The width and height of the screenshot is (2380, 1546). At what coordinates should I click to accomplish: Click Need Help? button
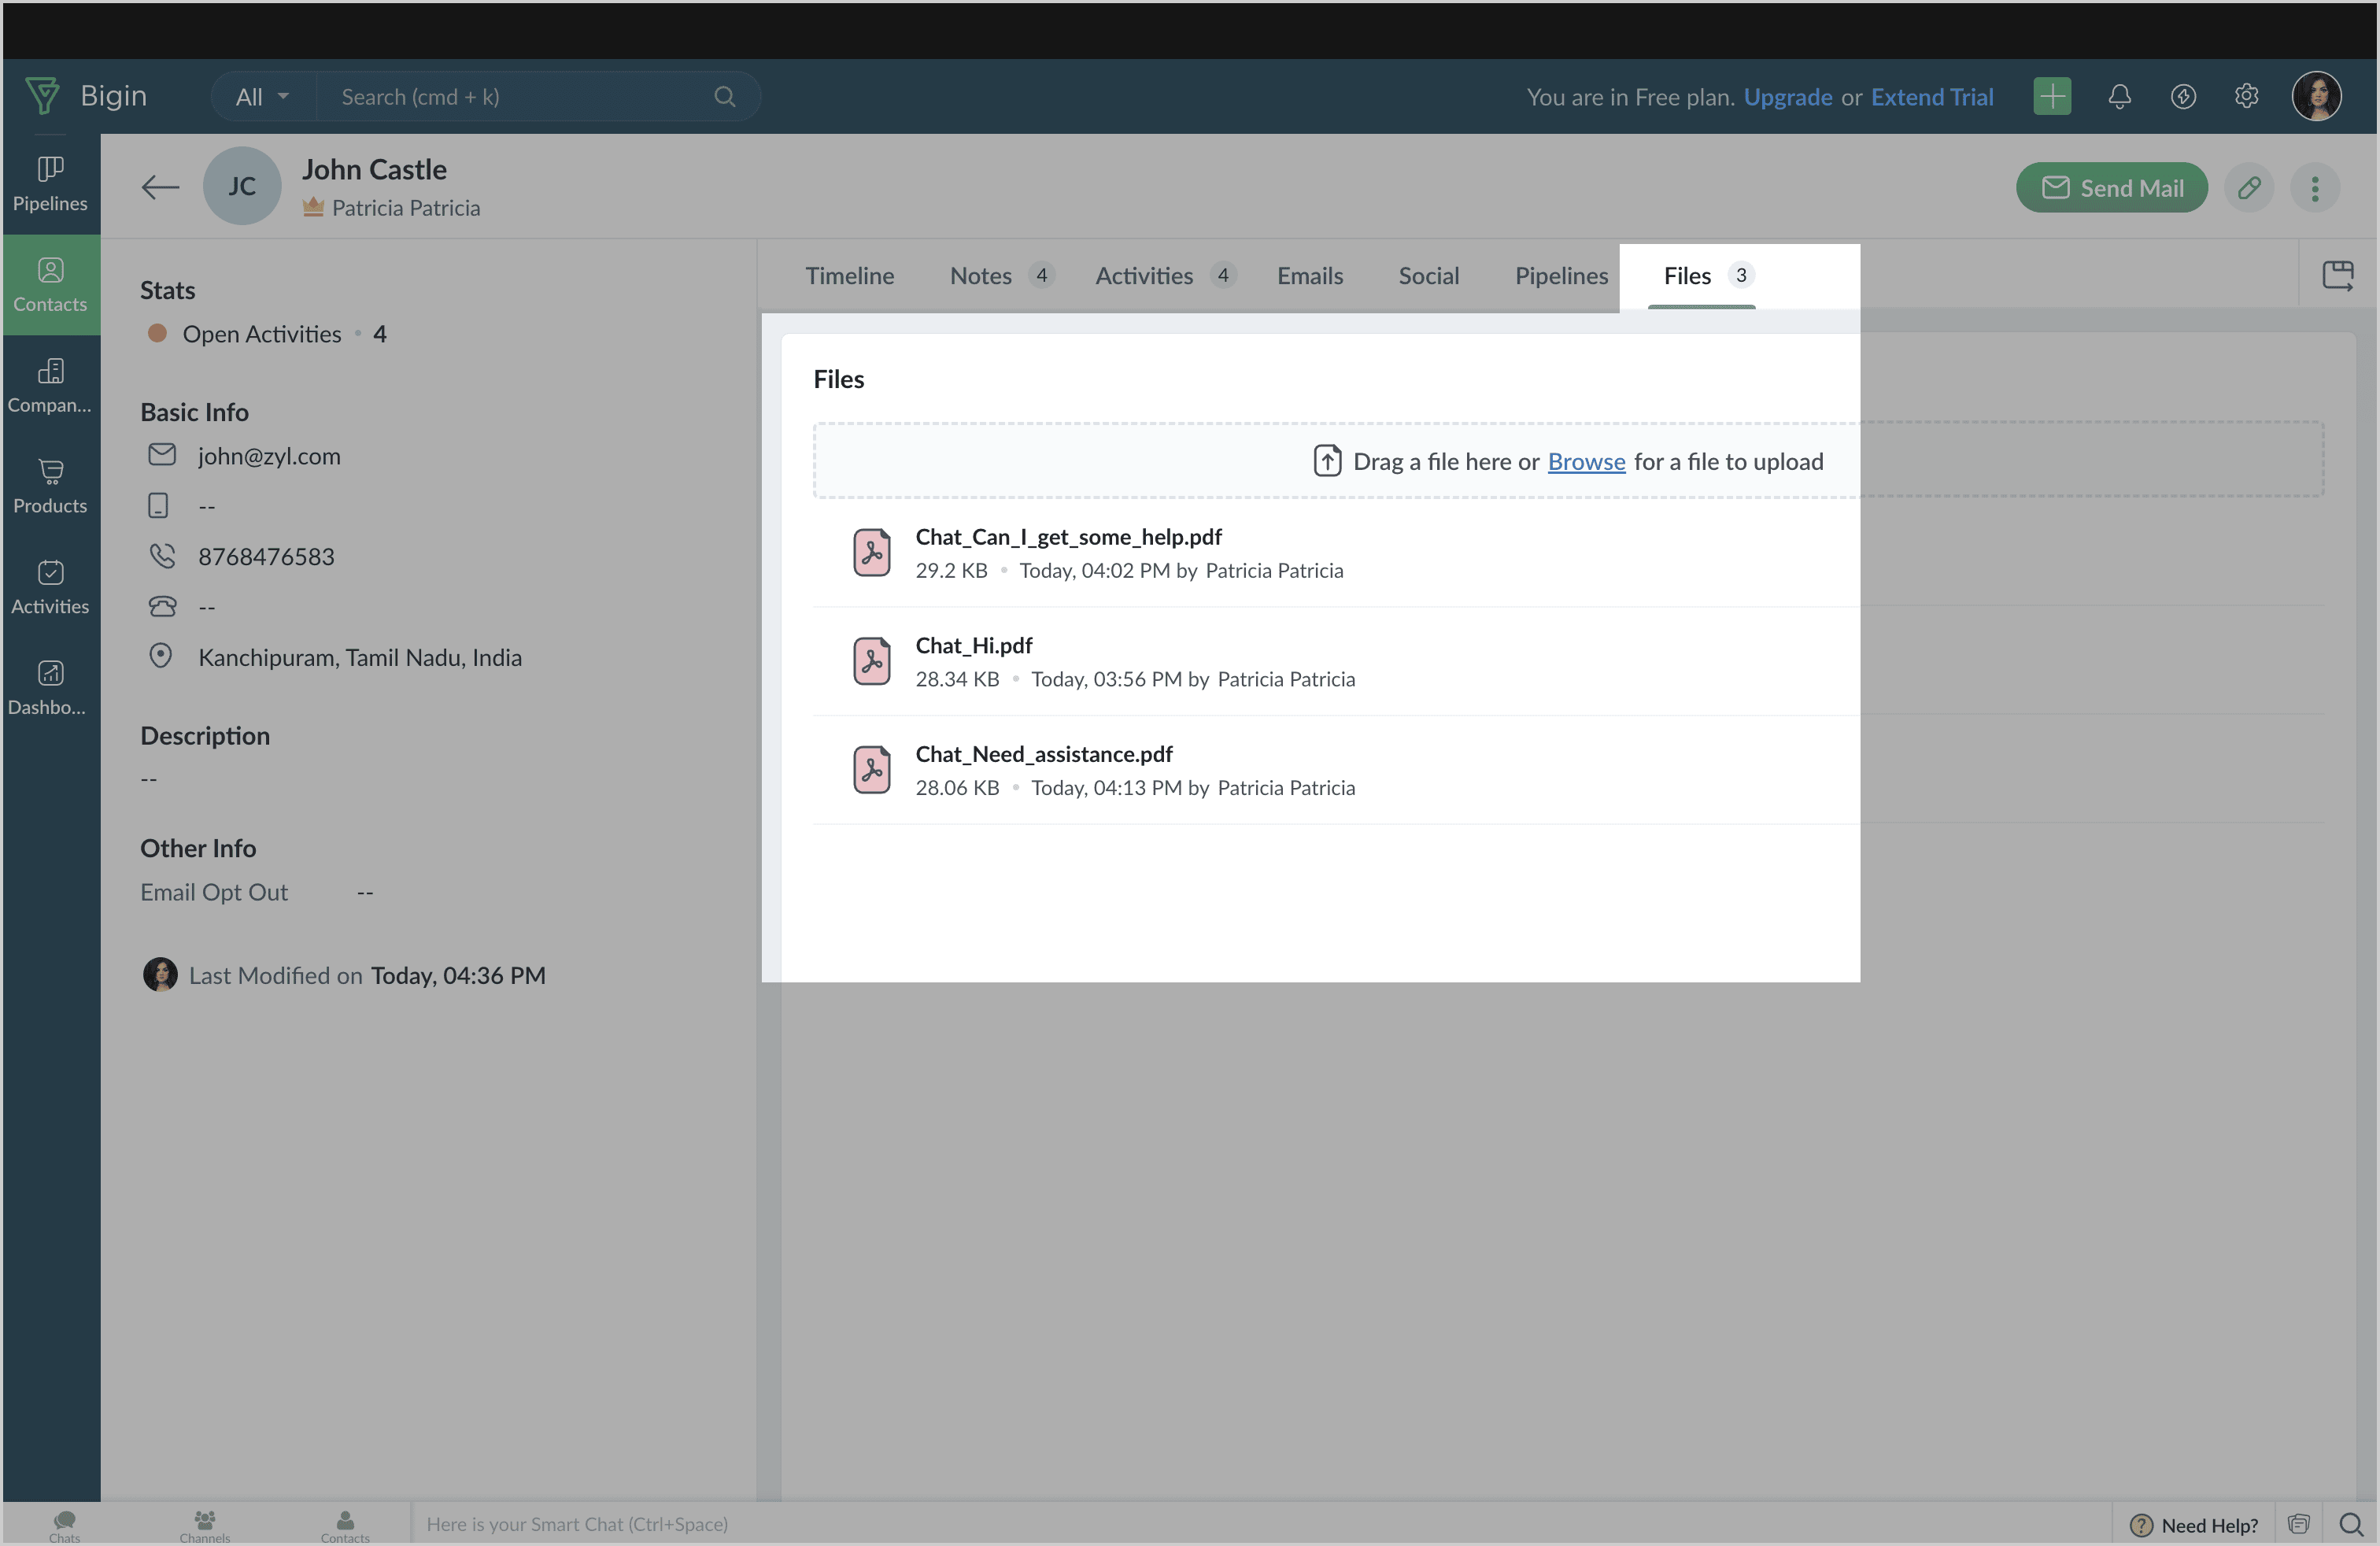click(2193, 1525)
